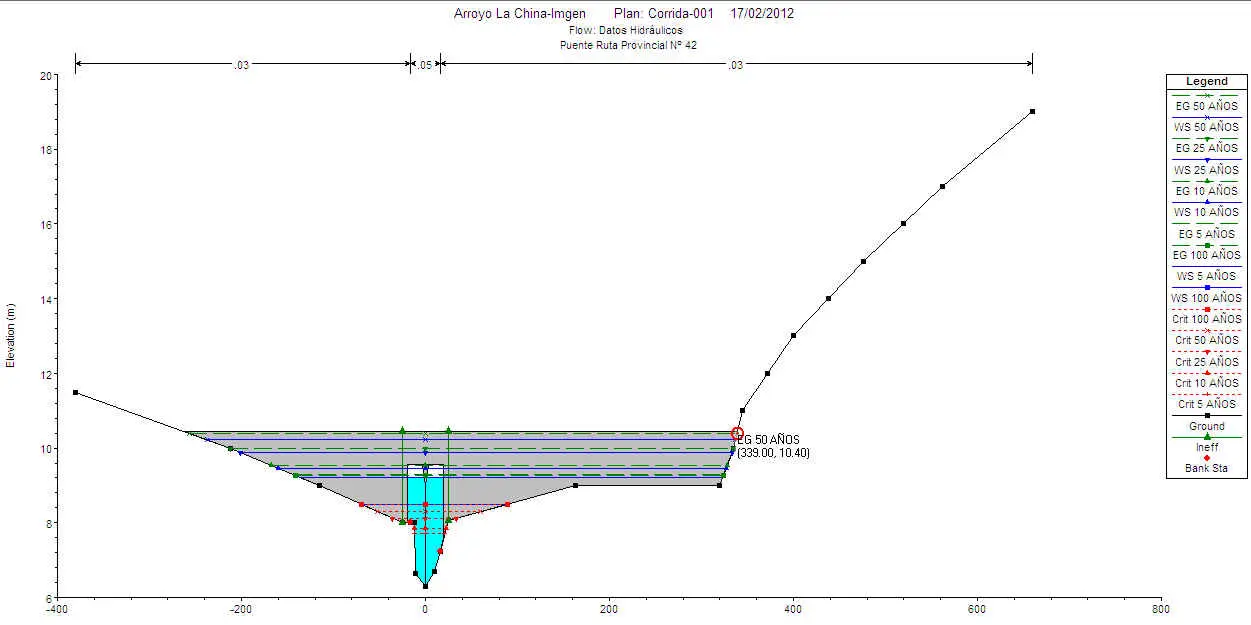Select 'WS 50 AÑOS' legend entry
This screenshot has height=625, width=1251.
pyautogui.click(x=1206, y=127)
